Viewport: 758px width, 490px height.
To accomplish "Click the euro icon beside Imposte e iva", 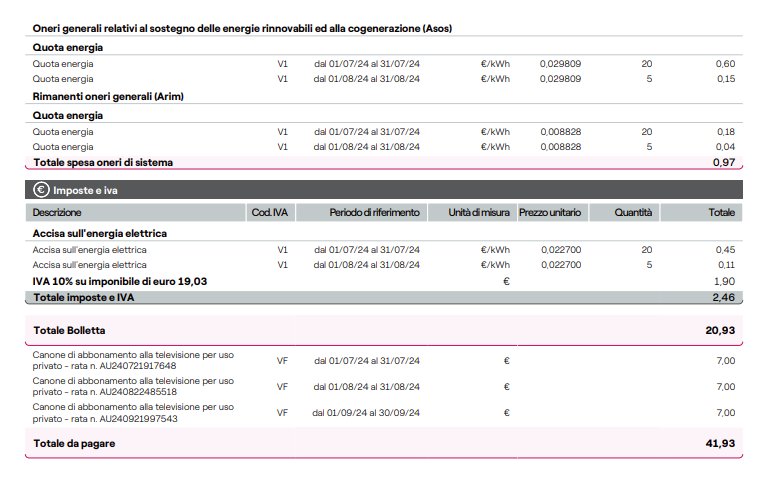I will coord(41,189).
